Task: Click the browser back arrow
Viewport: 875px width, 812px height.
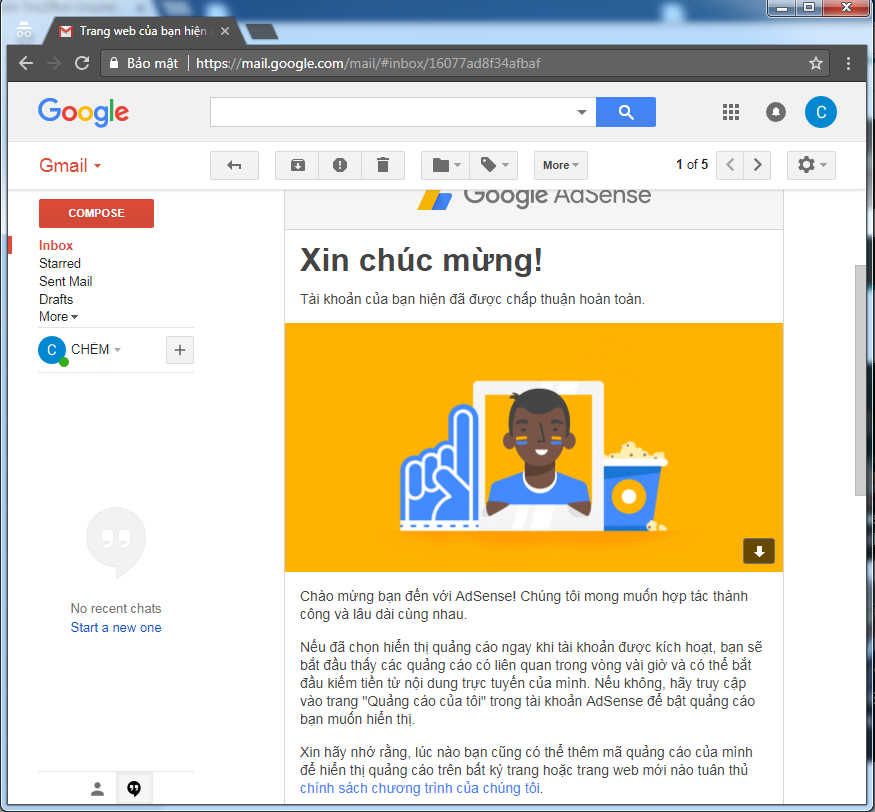Action: tap(26, 63)
